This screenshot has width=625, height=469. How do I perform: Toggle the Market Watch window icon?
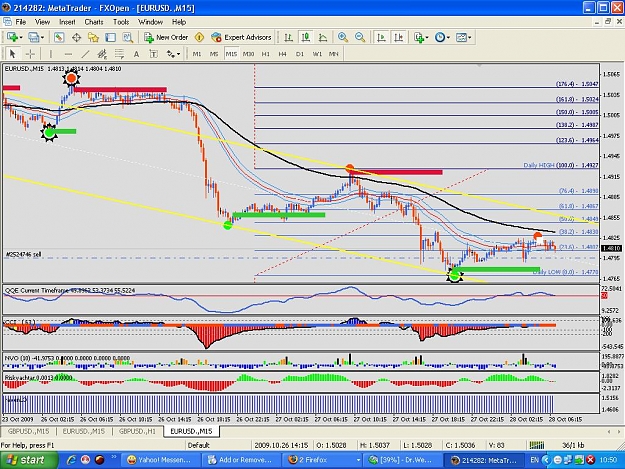pos(59,37)
